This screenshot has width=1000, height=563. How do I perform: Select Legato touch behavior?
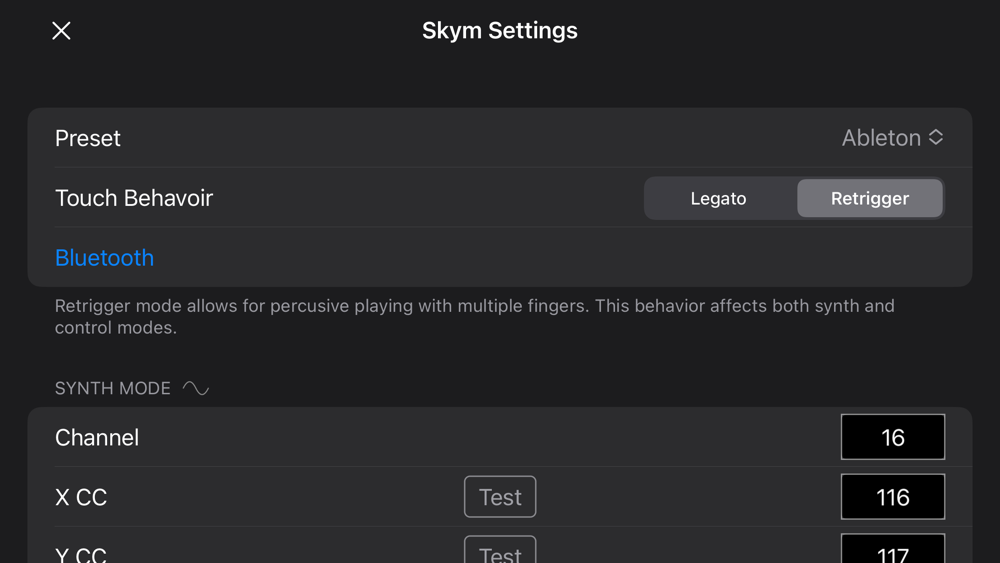pos(718,198)
